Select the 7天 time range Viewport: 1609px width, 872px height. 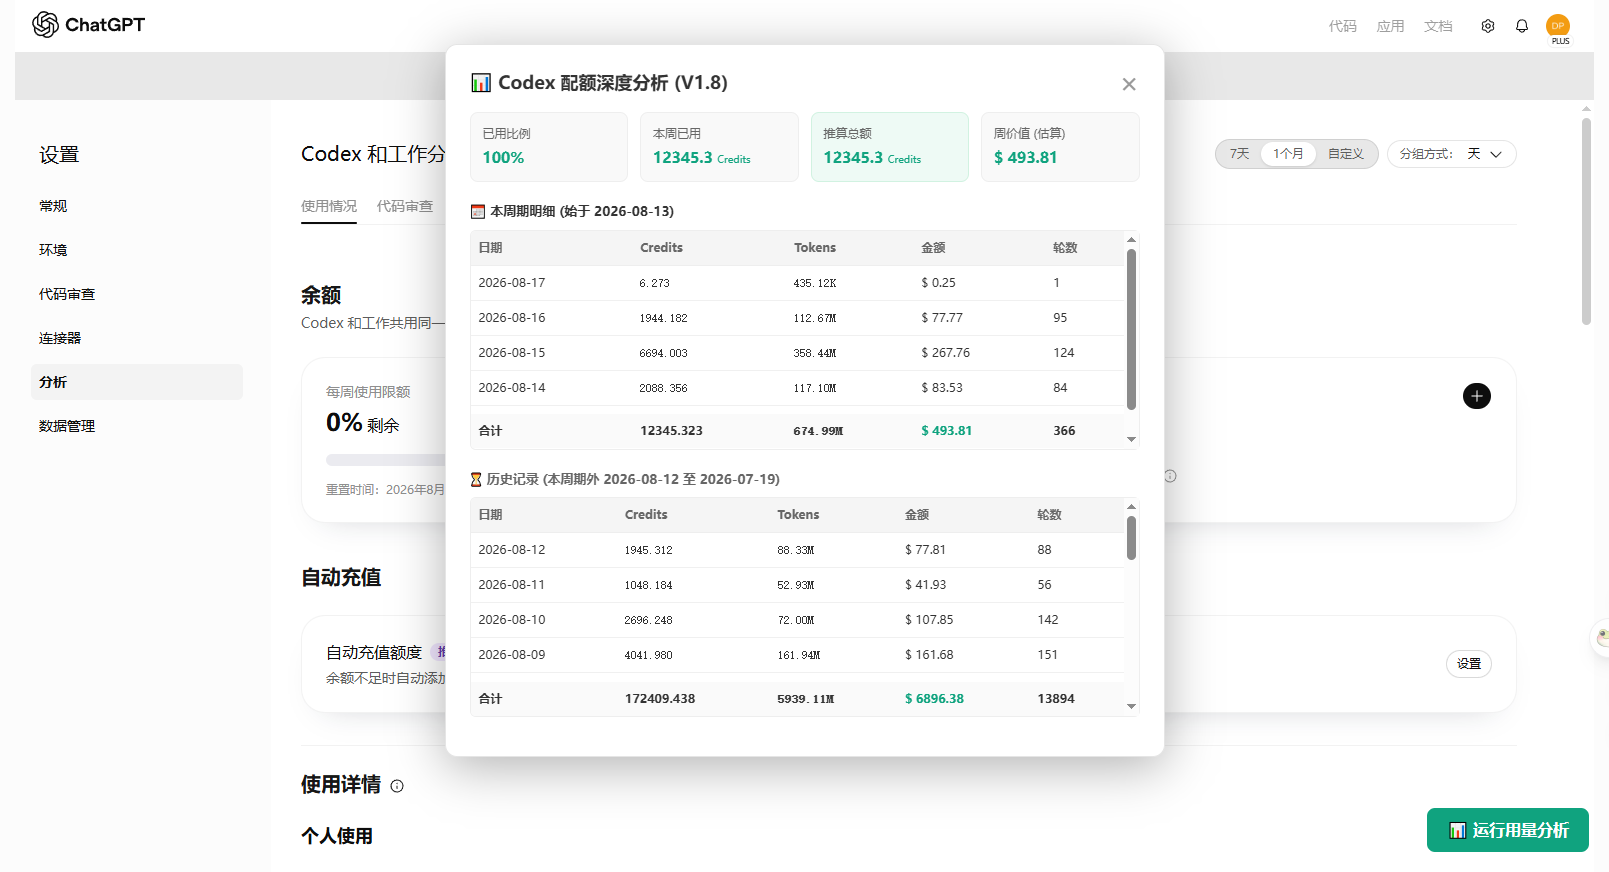pos(1240,154)
